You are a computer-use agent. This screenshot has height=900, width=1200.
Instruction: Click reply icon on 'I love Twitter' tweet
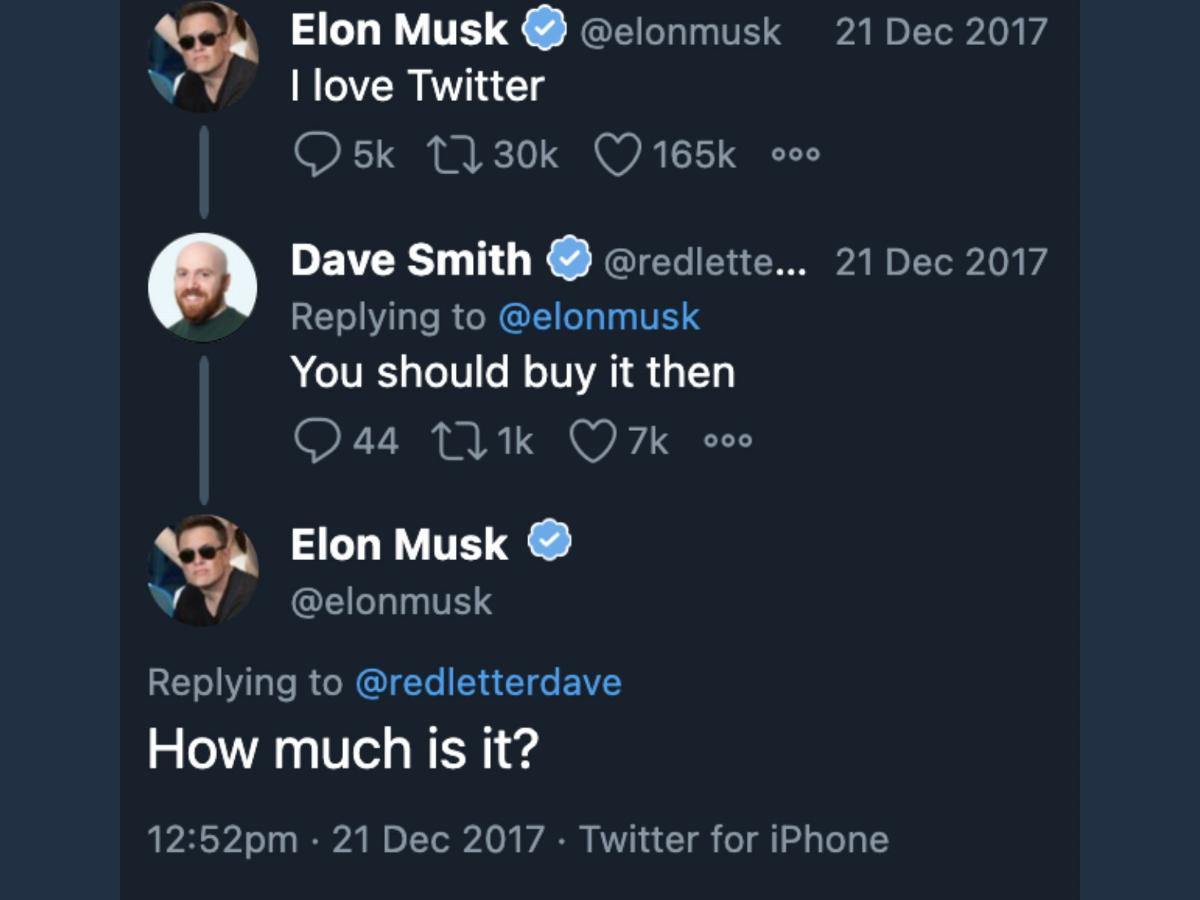[x=318, y=155]
